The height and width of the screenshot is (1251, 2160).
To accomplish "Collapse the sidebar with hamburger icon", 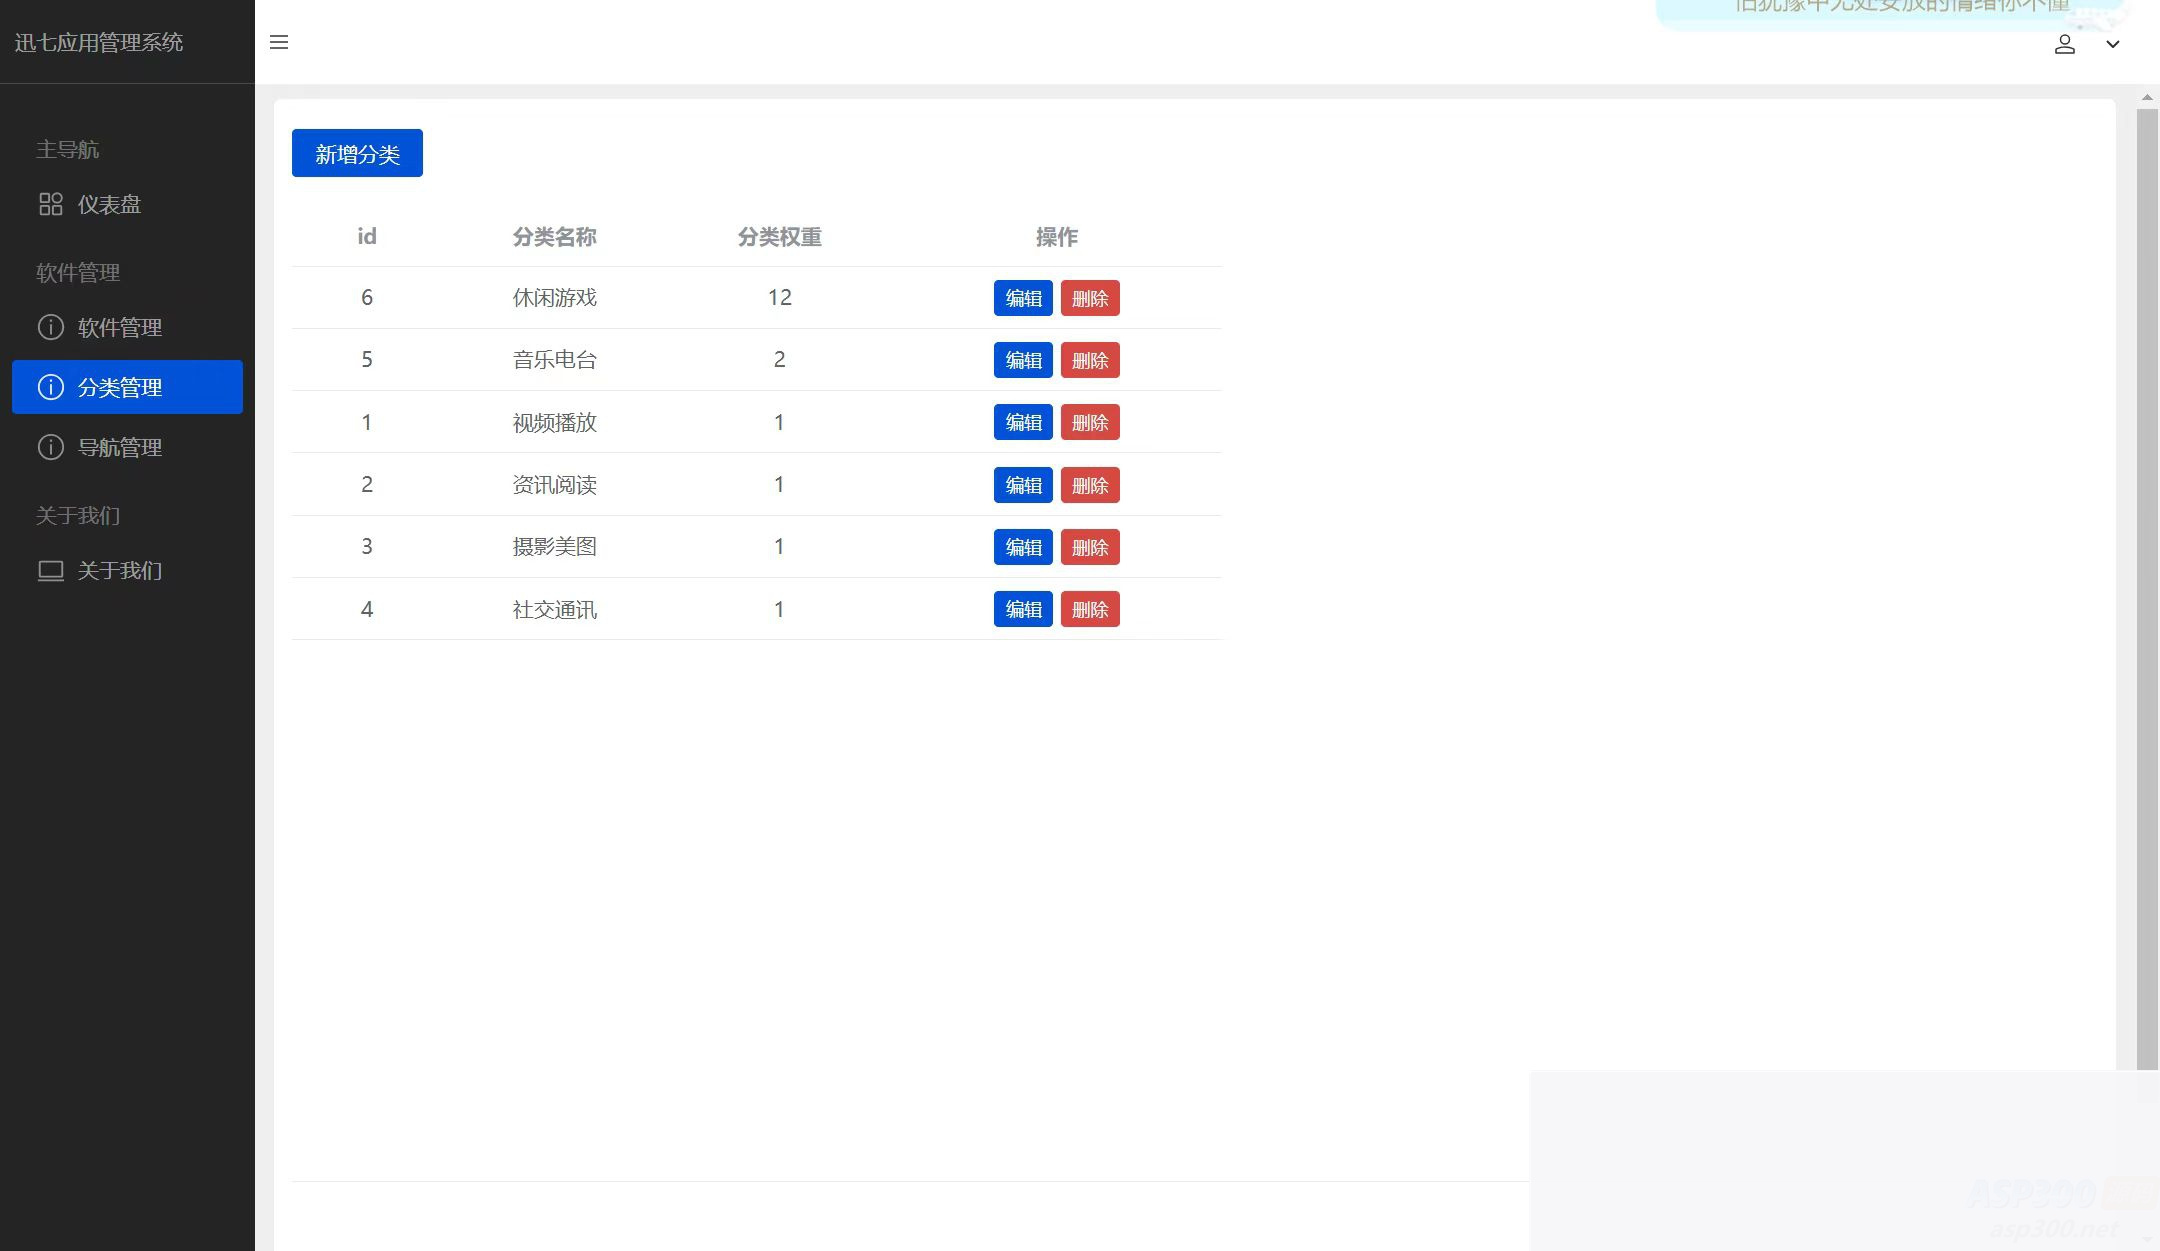I will pos(279,42).
